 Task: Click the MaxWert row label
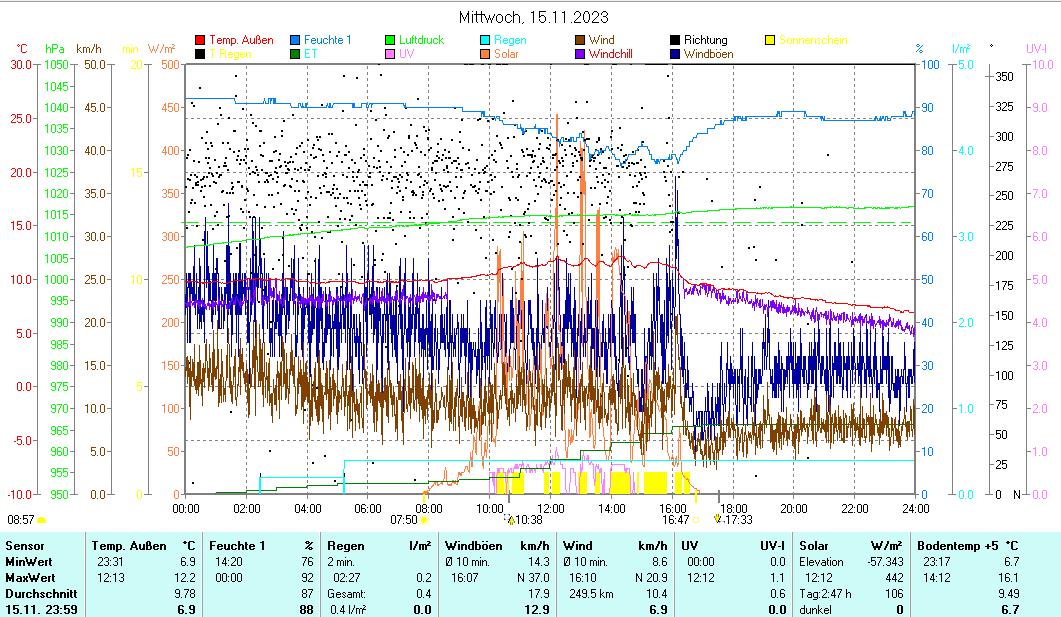click(x=30, y=576)
